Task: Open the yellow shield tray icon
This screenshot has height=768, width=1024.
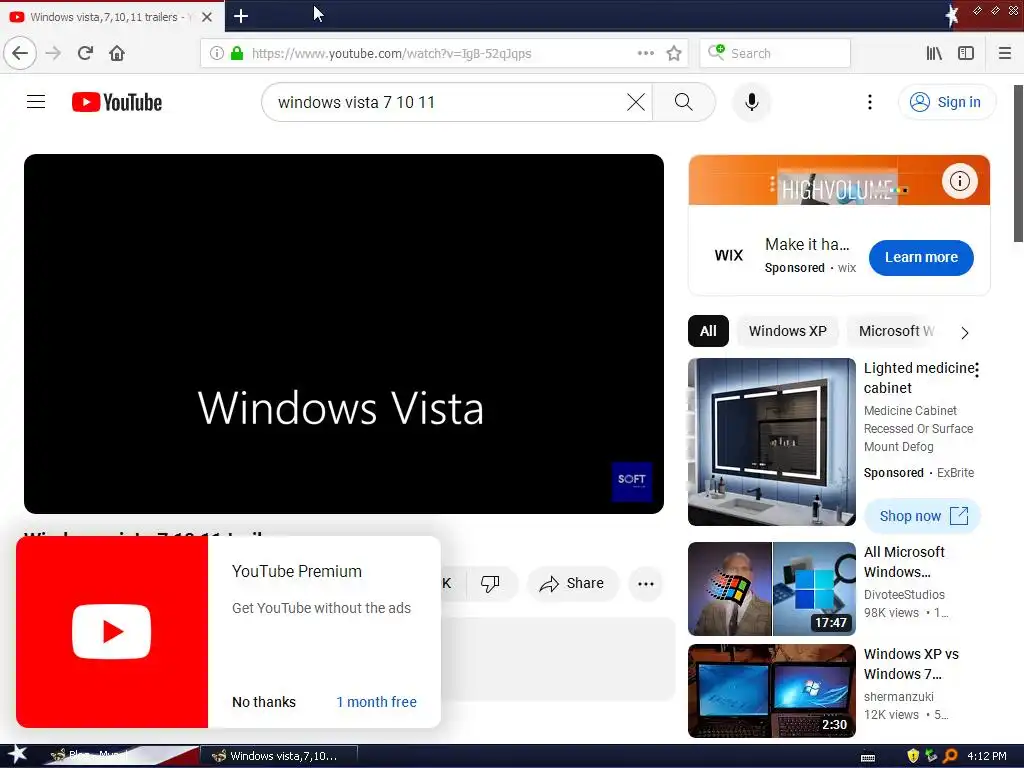Action: point(913,756)
